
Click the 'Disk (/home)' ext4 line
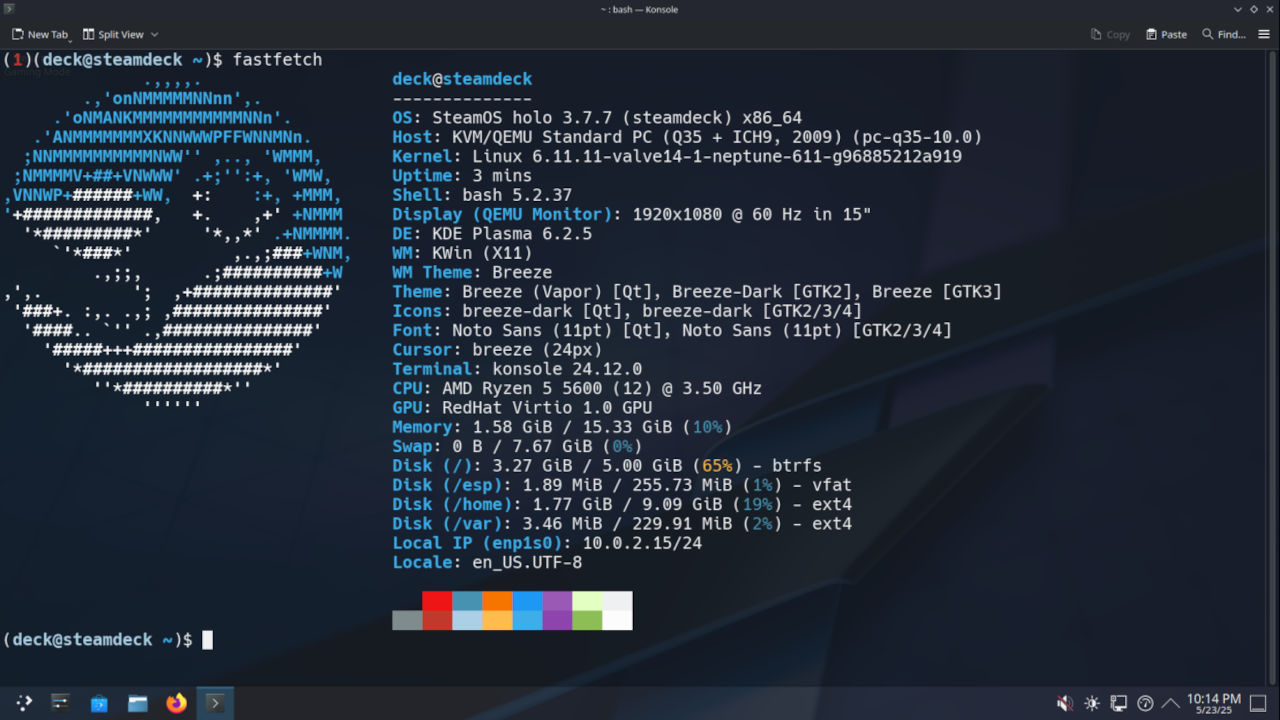[x=622, y=504]
